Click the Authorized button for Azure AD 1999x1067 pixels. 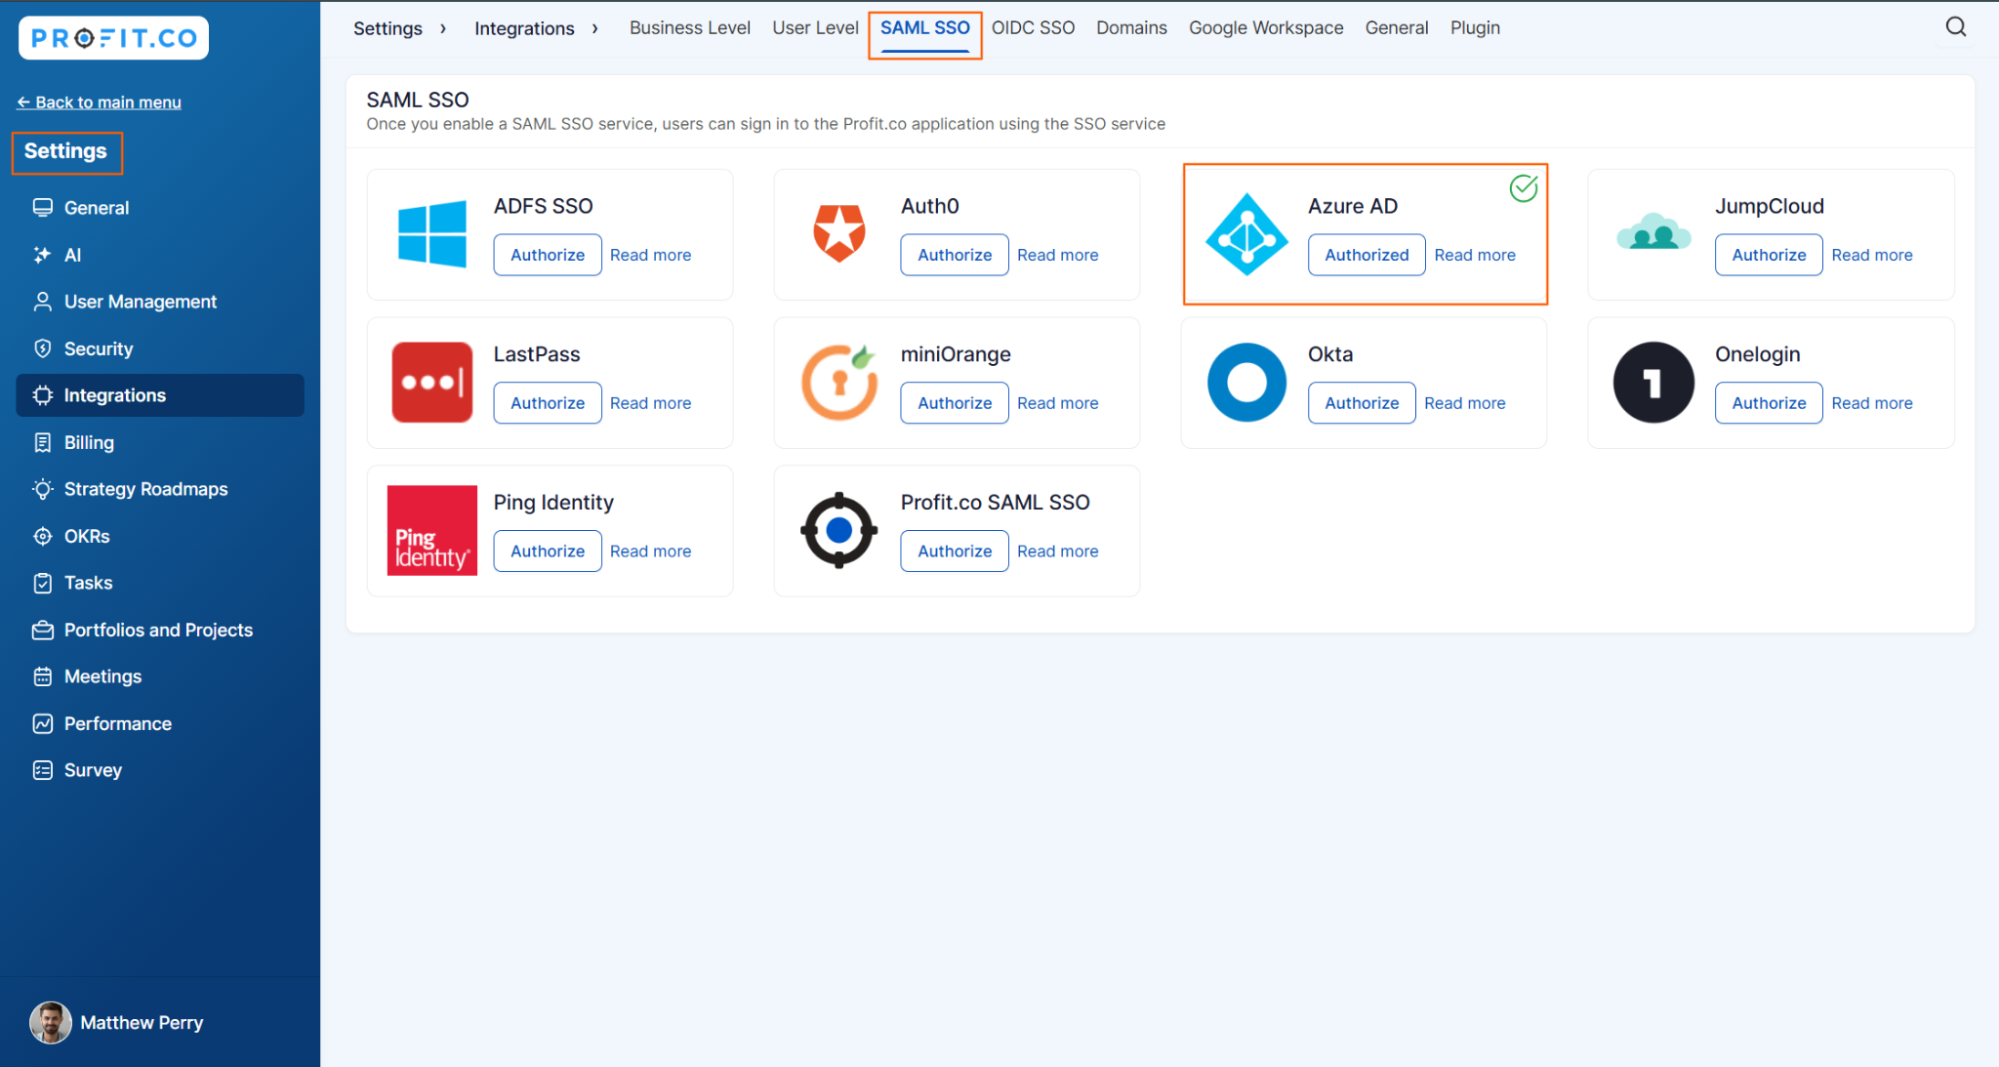click(1366, 255)
